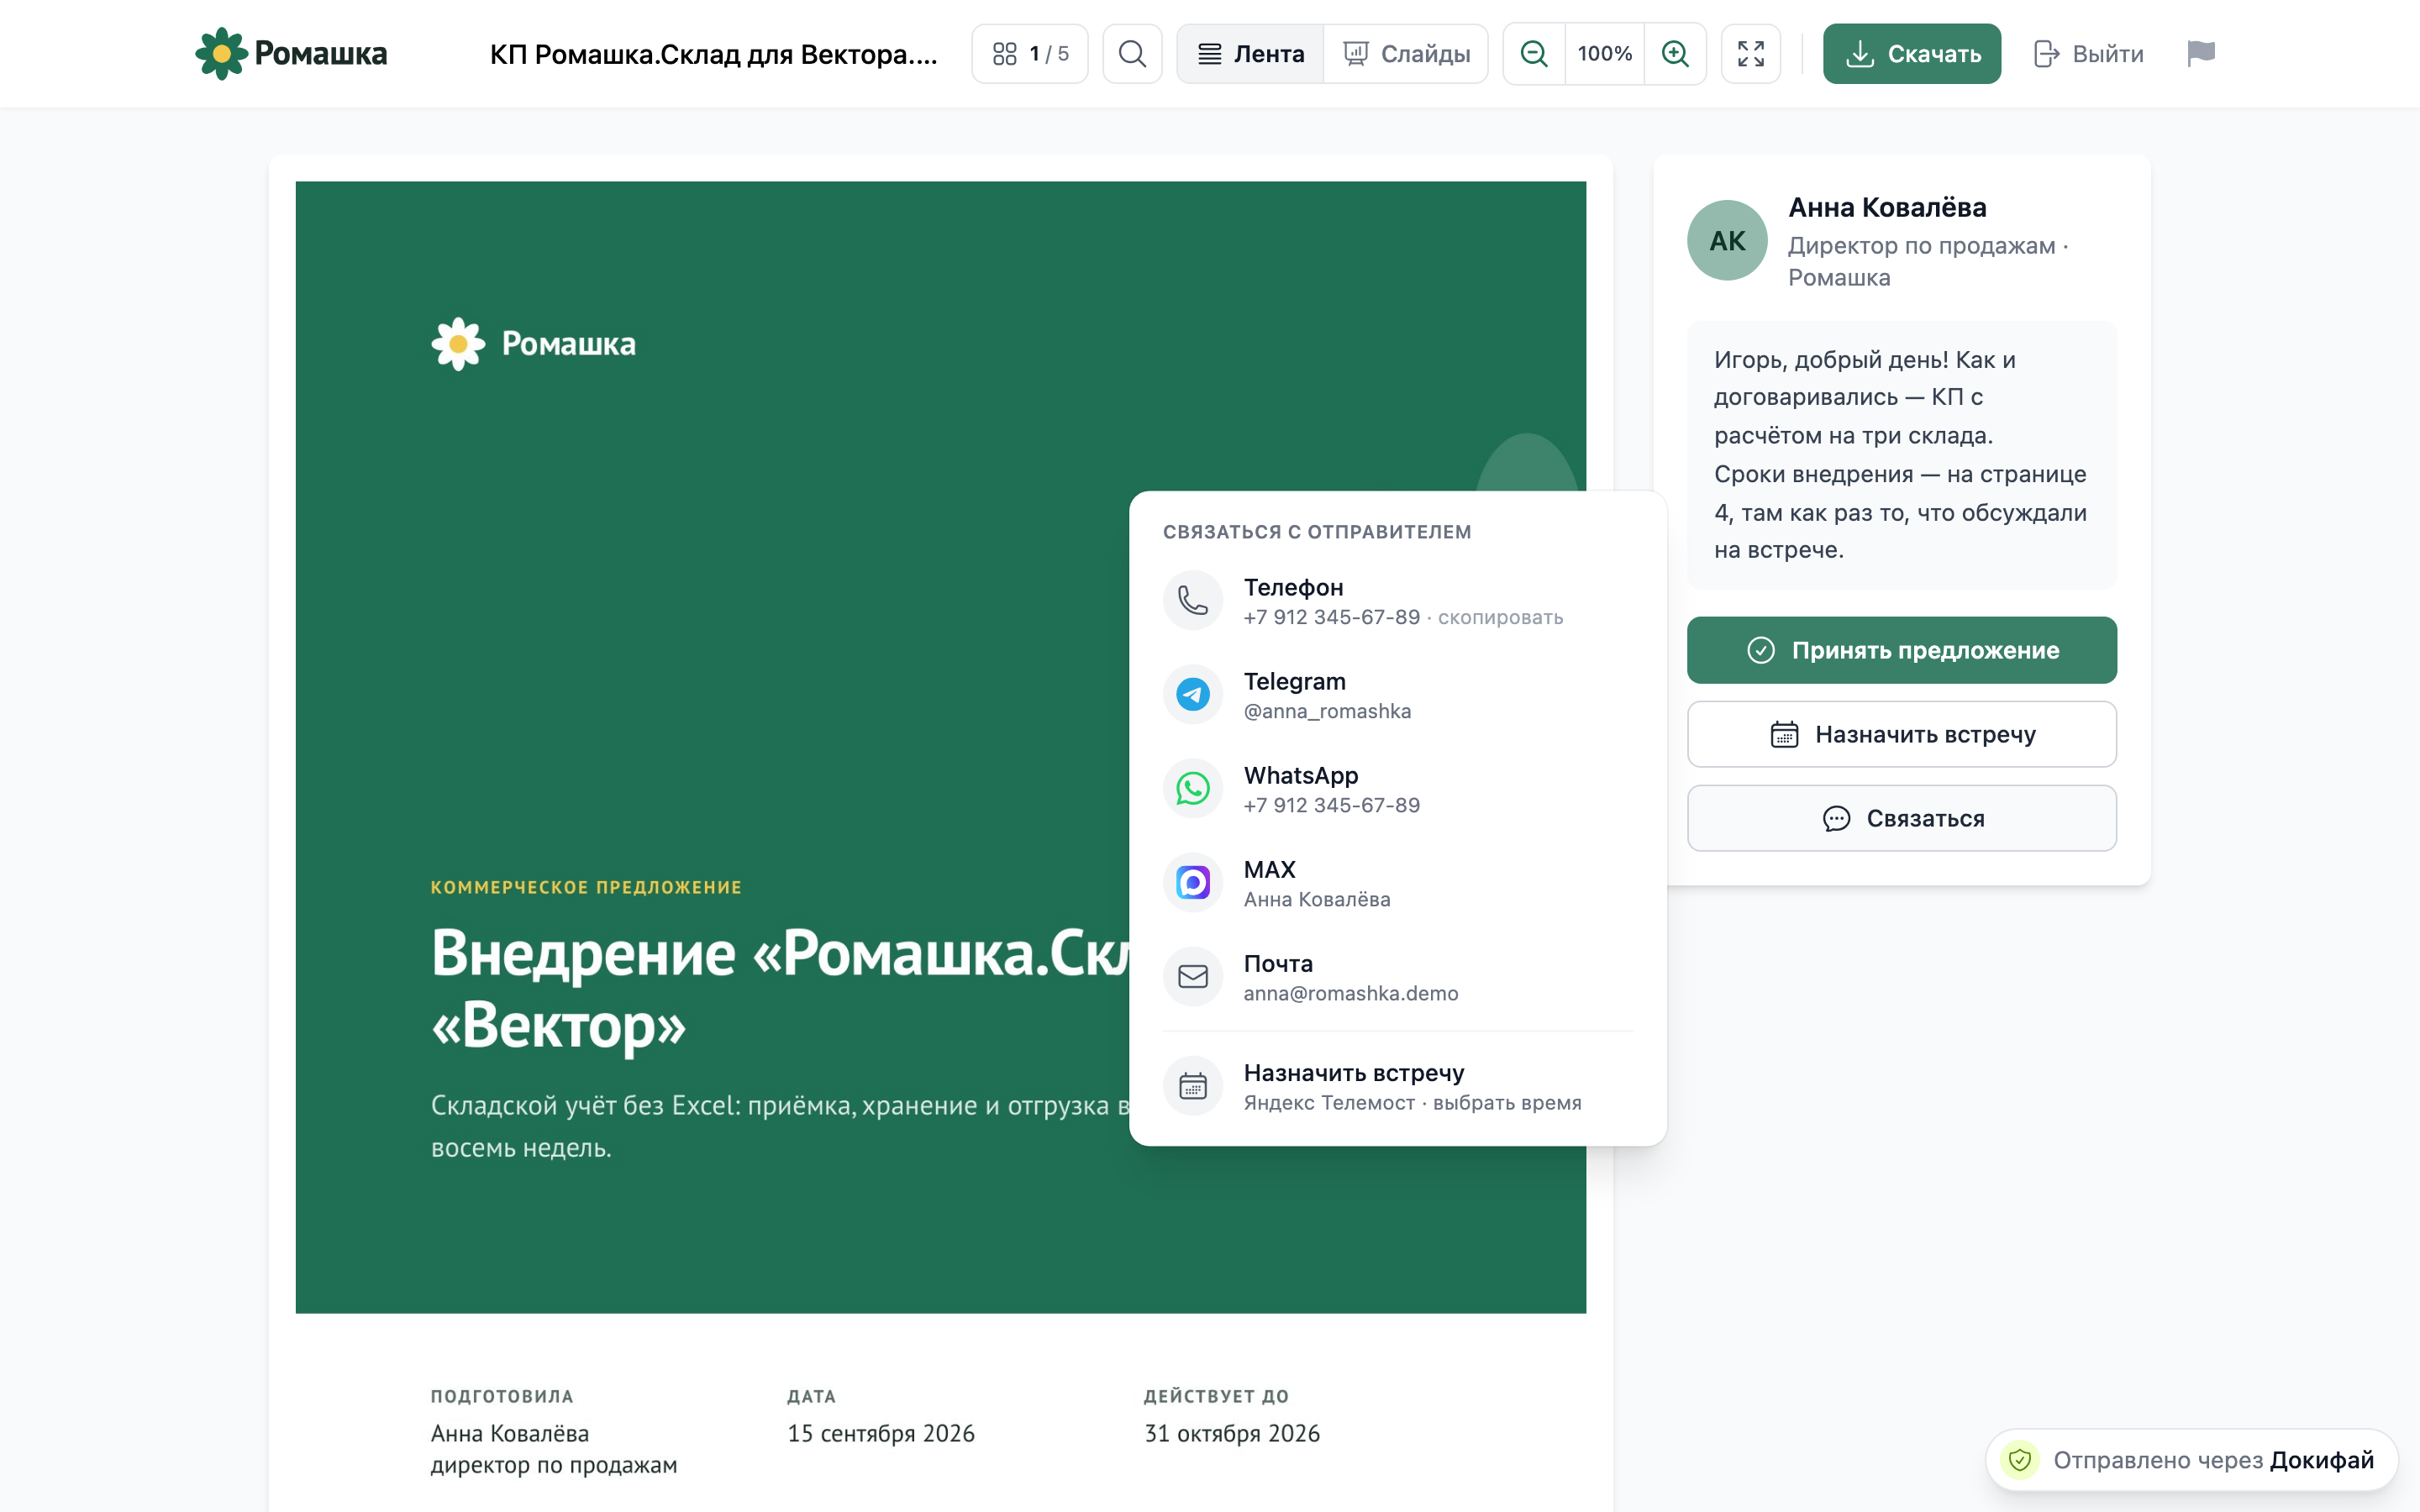
Task: Click name Анна Ковалёва in sidebar
Action: [1887, 208]
